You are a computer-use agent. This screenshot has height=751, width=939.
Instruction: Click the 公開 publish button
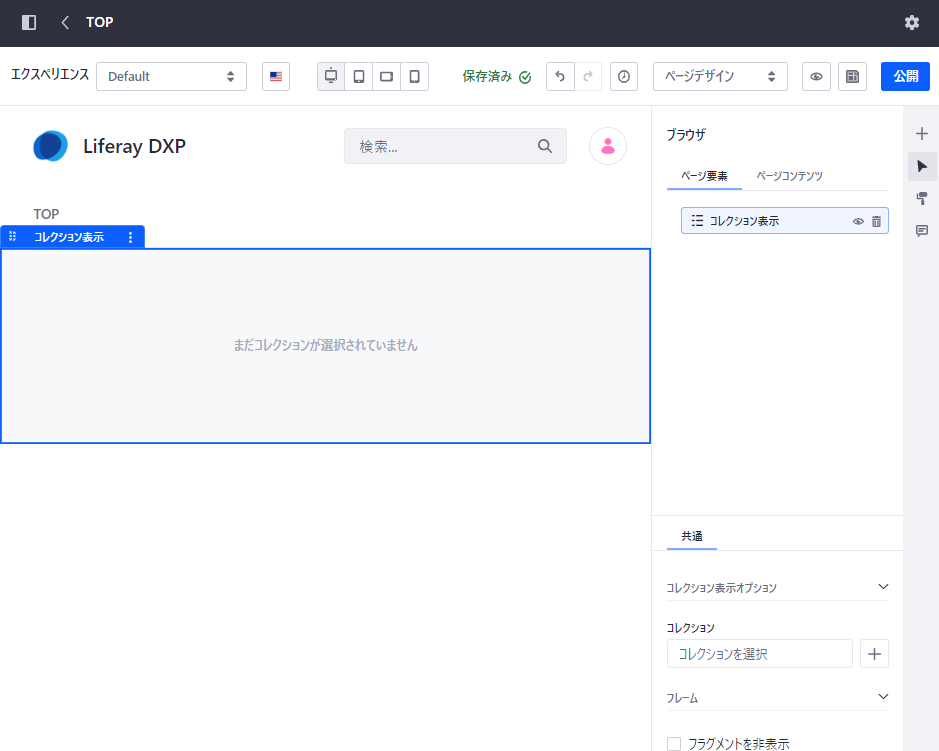[905, 77]
